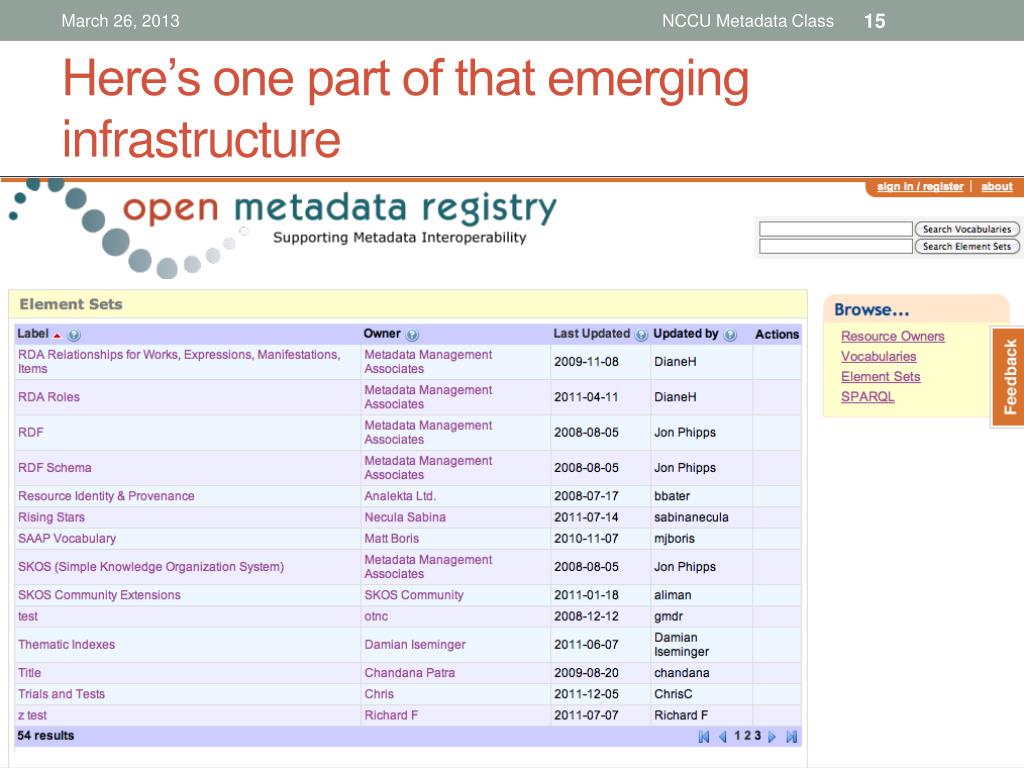Screen dimensions: 1024x768
Task: Open owner Matt Boris
Action: coord(391,539)
